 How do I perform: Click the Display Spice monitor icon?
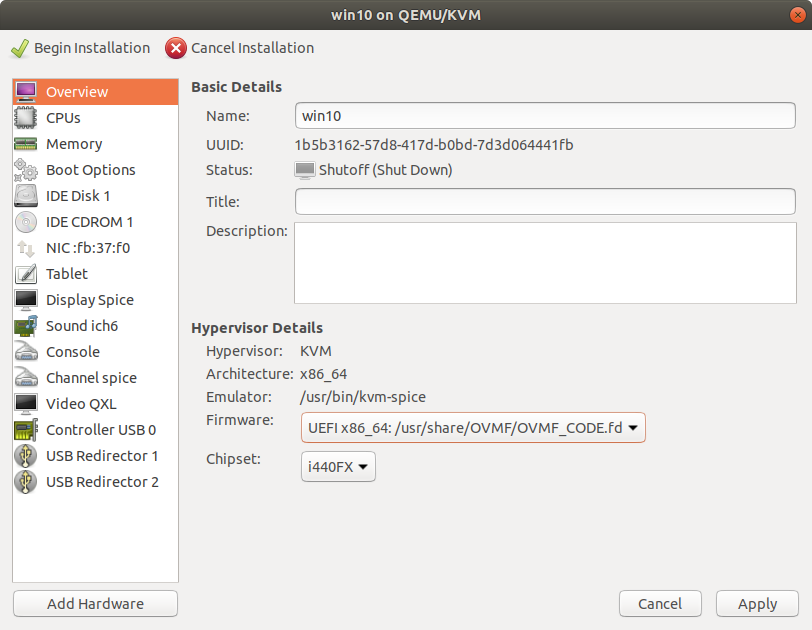(x=27, y=299)
